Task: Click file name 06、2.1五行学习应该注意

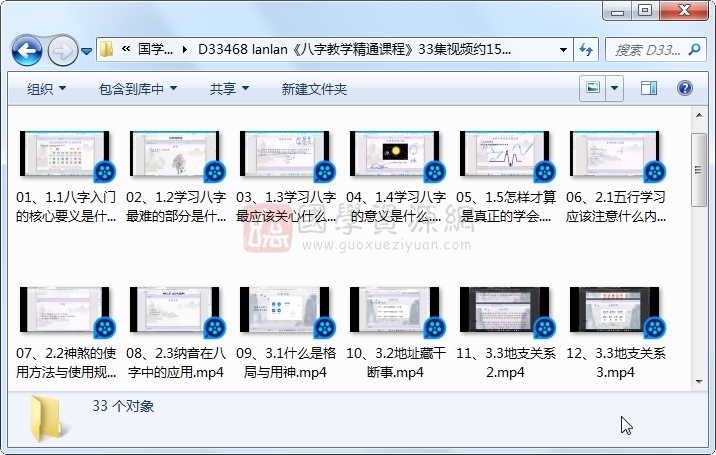Action: pyautogui.click(x=616, y=206)
